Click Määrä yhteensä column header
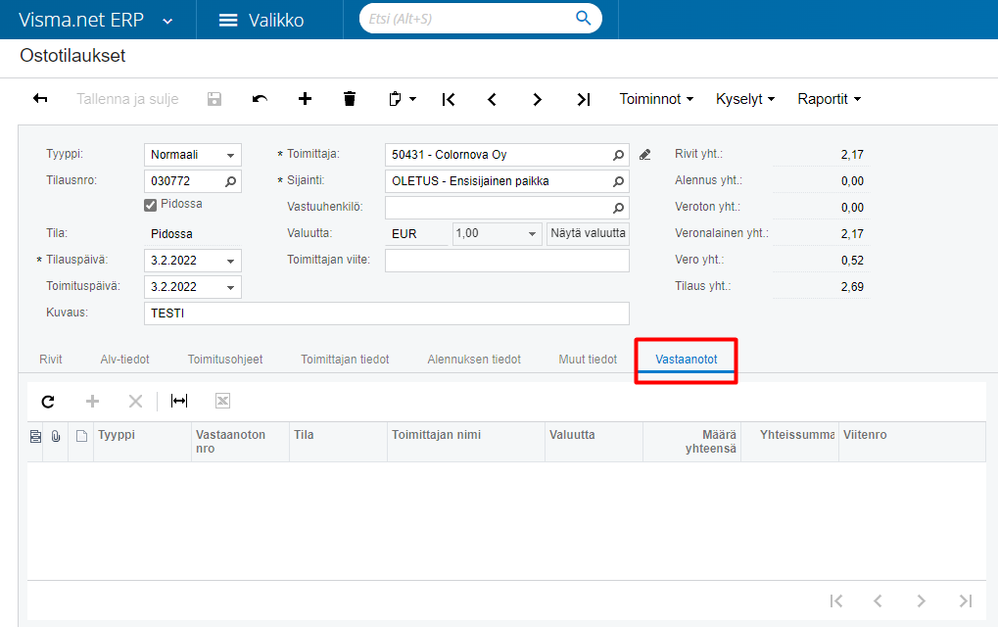 [x=692, y=441]
